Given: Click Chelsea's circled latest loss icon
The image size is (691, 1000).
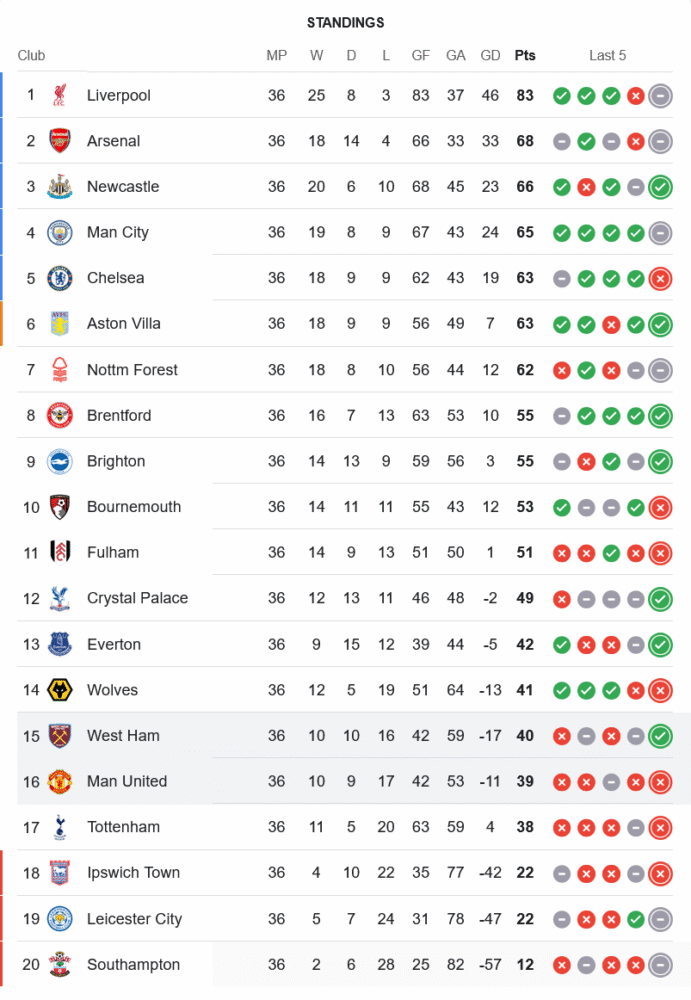Looking at the screenshot, I should pyautogui.click(x=659, y=278).
